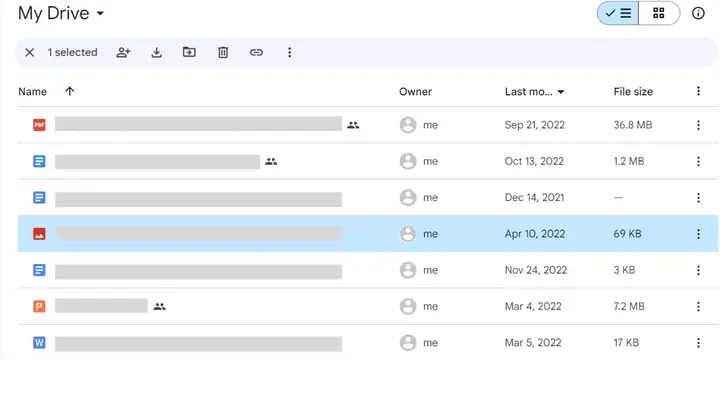Click shared icon on Sep 21, 2022 row
Viewport: 720px width, 405px height.
(x=353, y=125)
